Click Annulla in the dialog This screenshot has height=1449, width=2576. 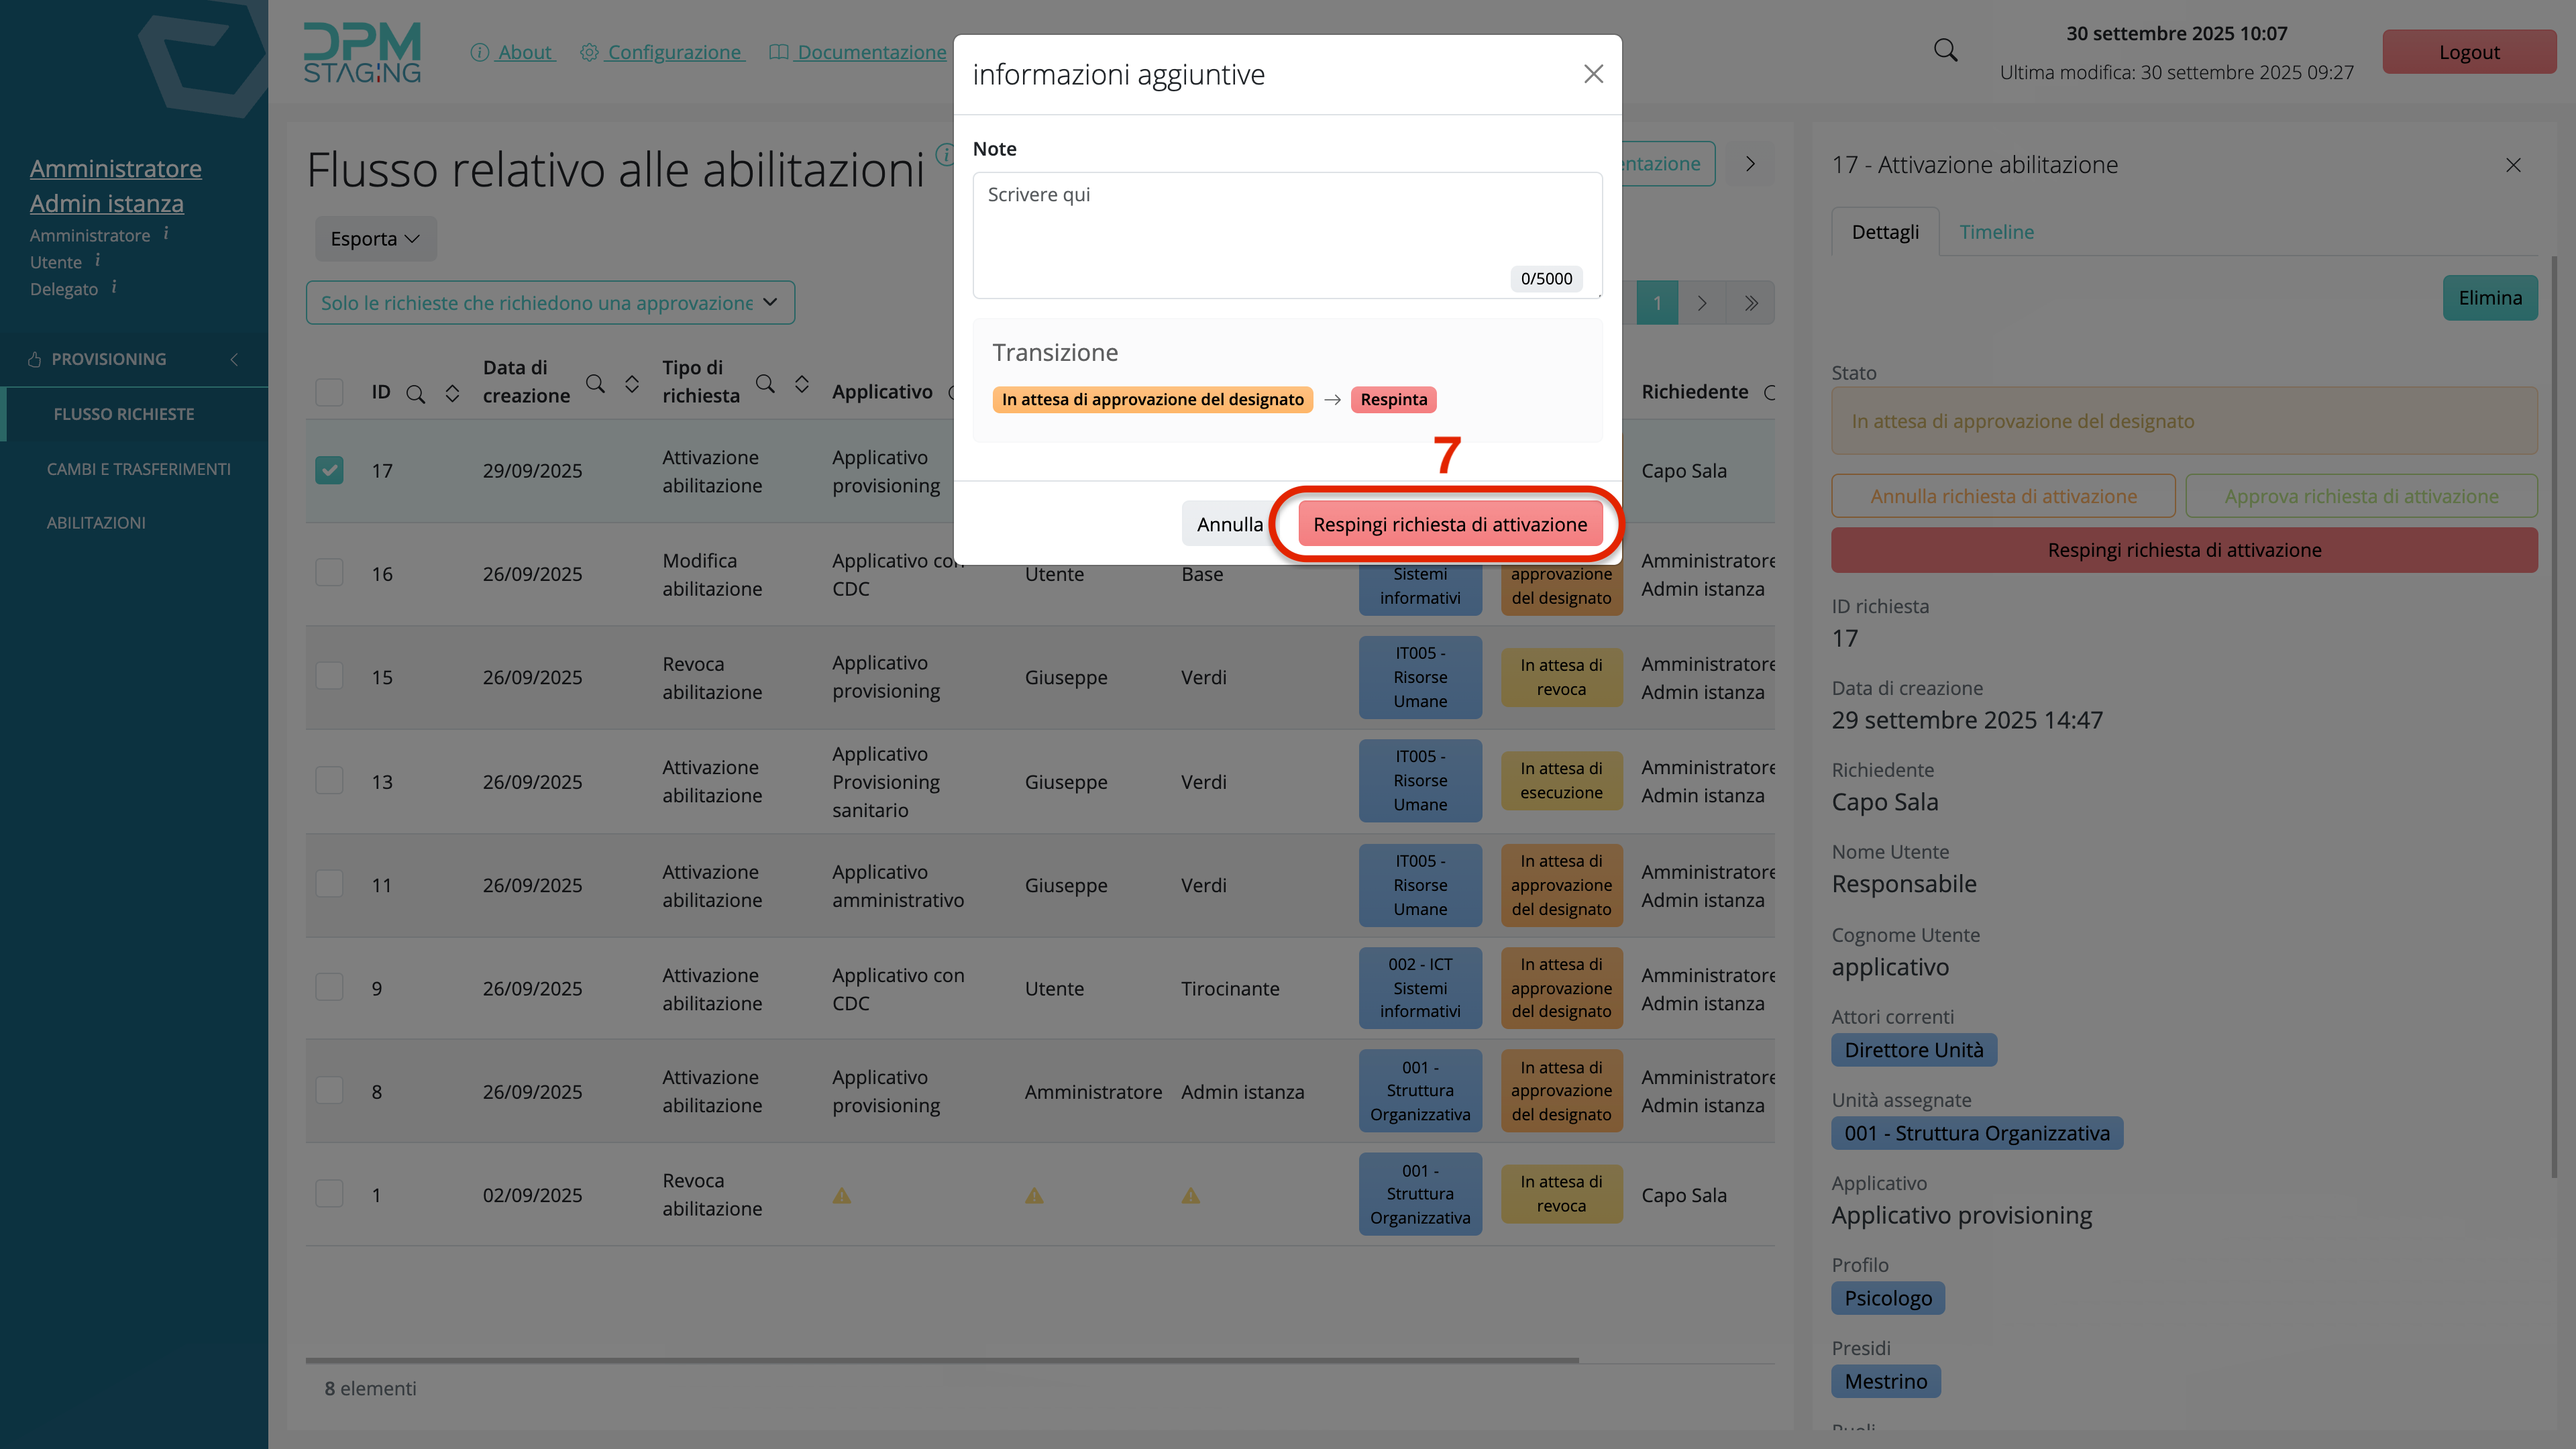pos(1229,524)
